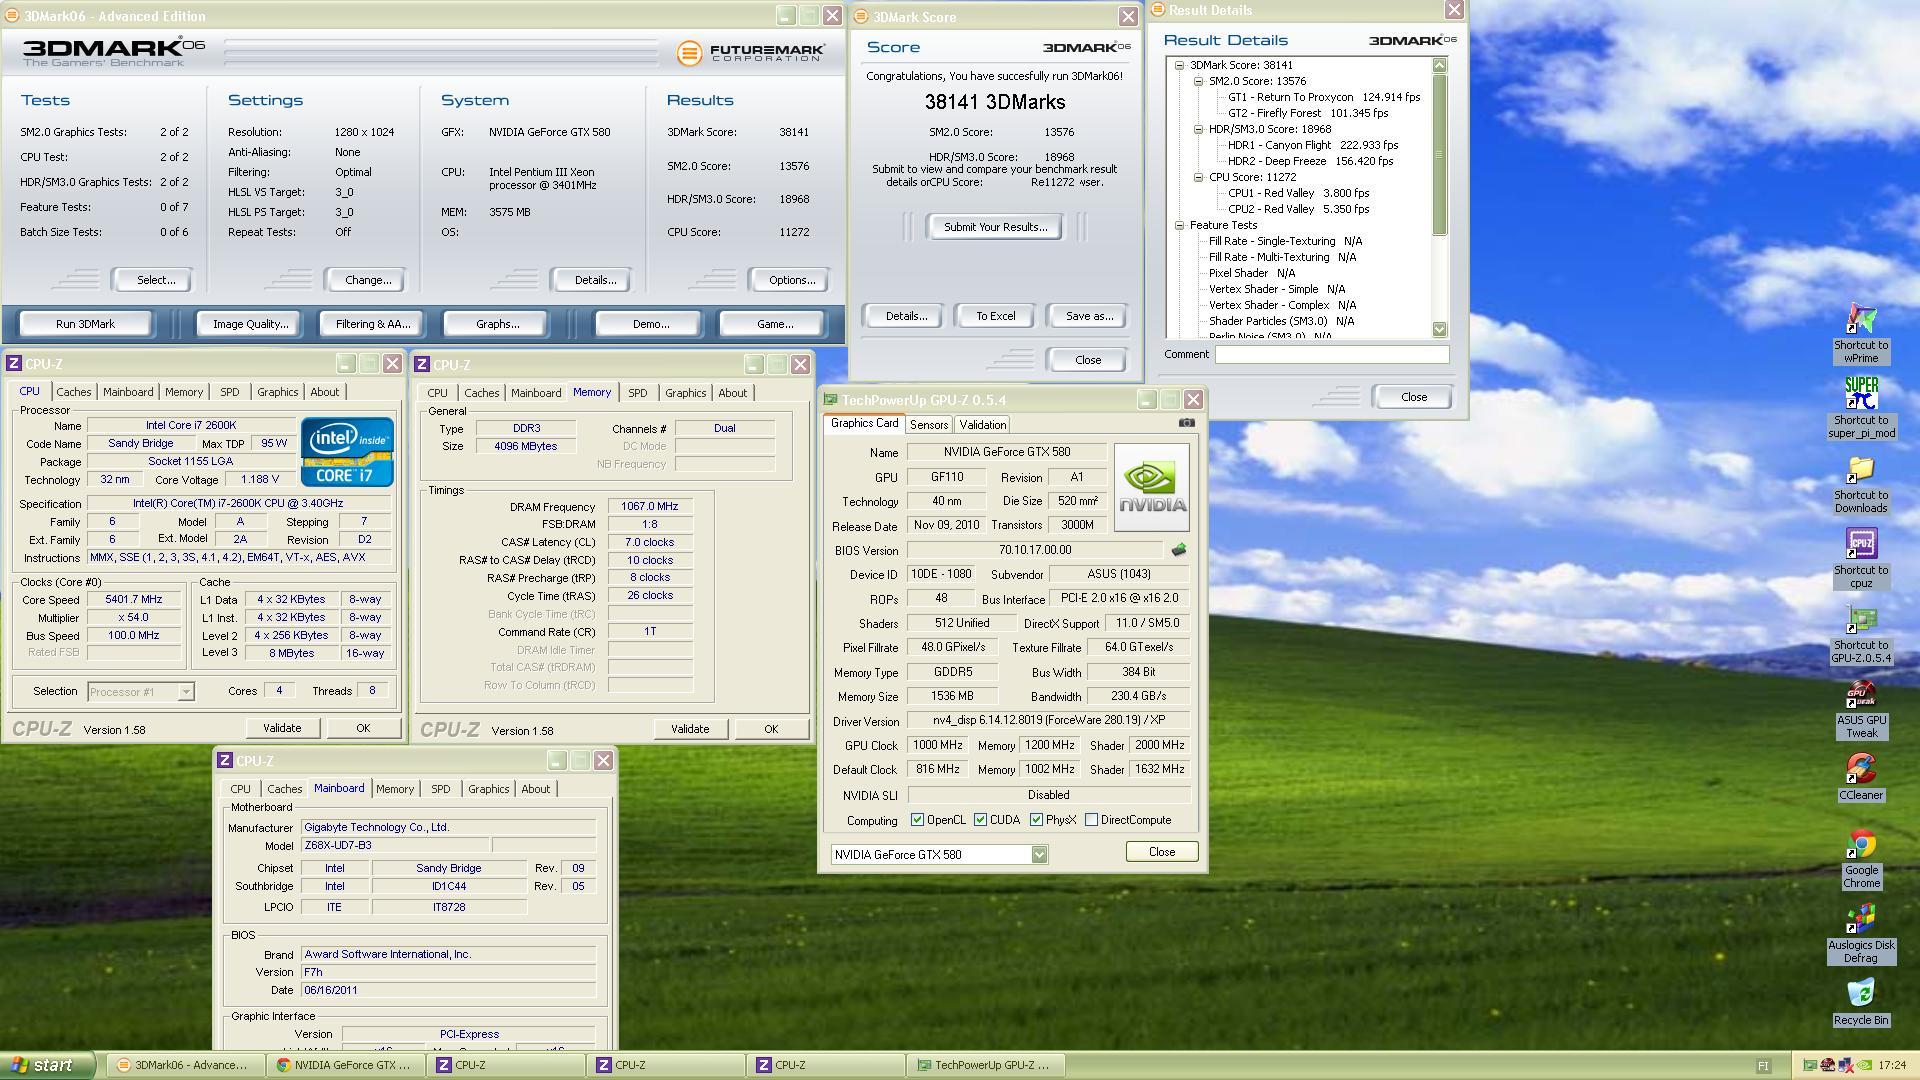
Task: Click the 3DMark Score window title icon
Action: [861, 17]
